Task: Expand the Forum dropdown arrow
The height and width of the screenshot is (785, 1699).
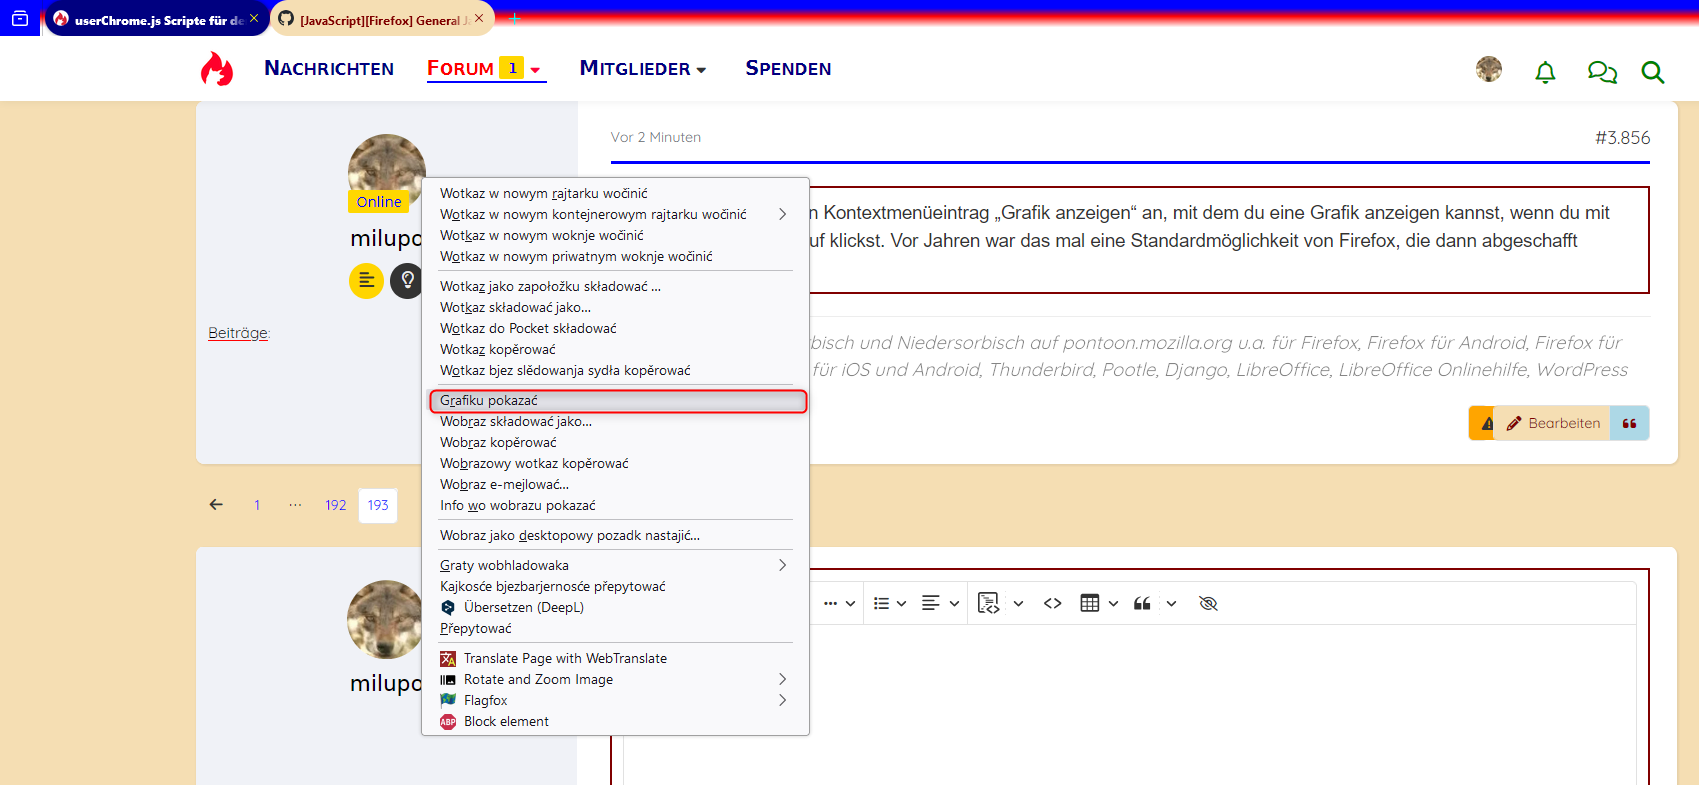Action: tap(535, 70)
